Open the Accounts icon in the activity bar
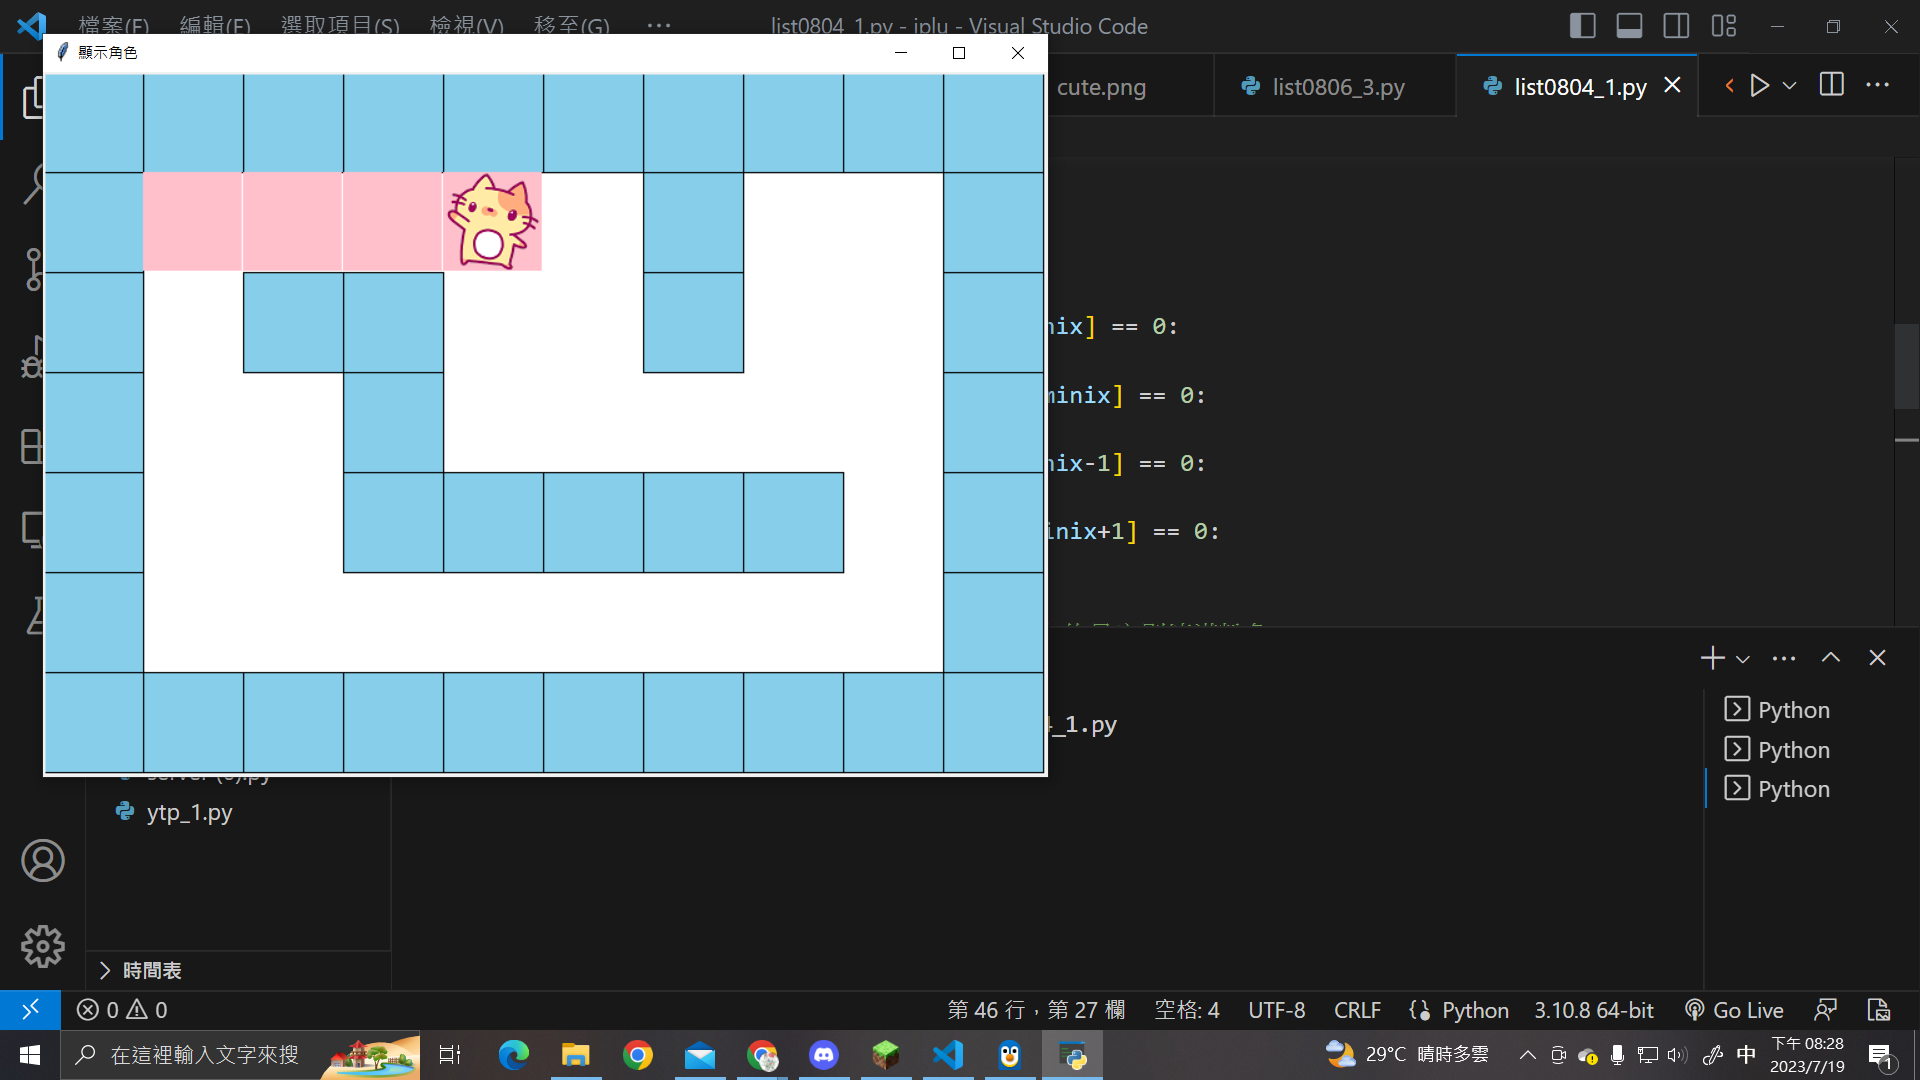Viewport: 1920px width, 1080px height. pyautogui.click(x=42, y=861)
